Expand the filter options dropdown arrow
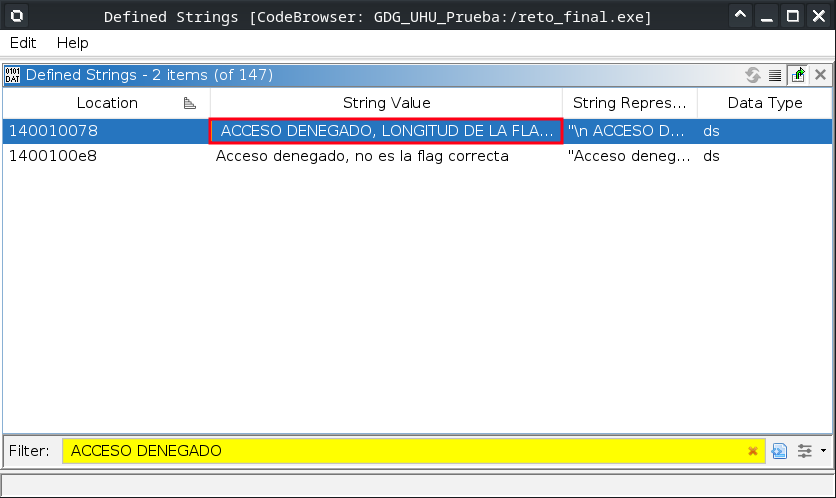 pyautogui.click(x=823, y=451)
